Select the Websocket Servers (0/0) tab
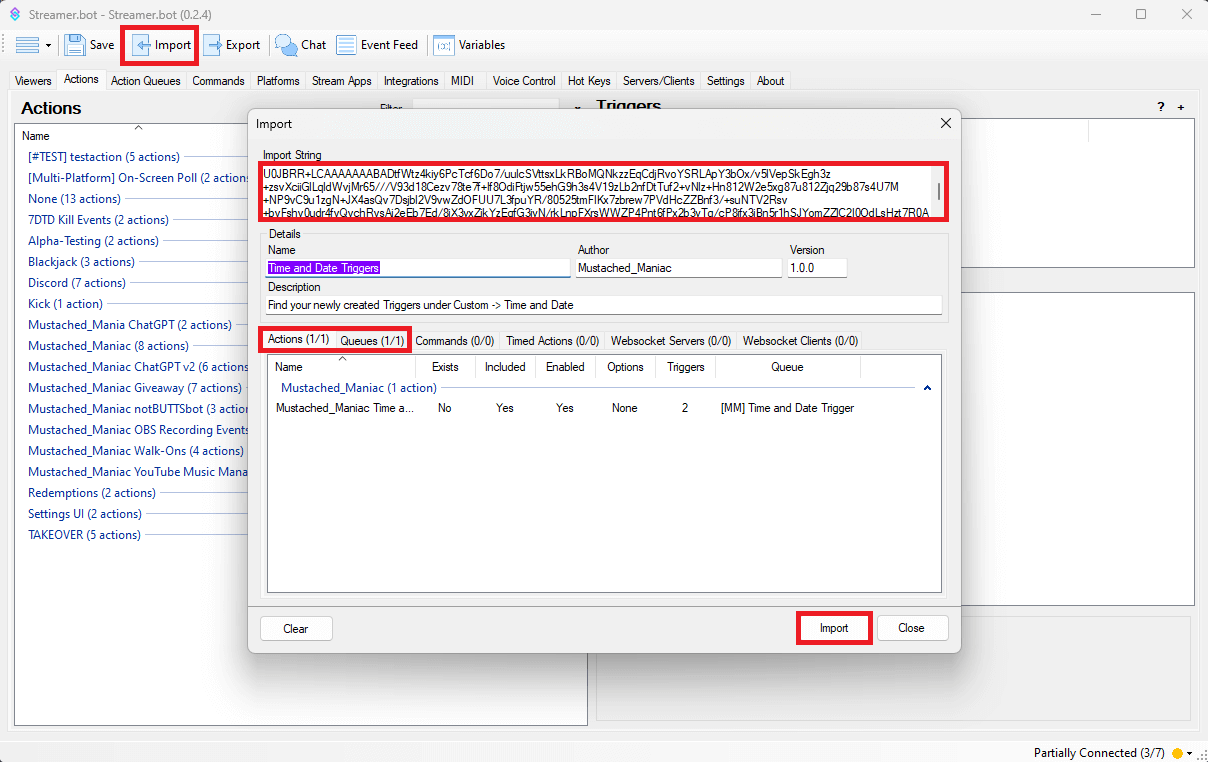The width and height of the screenshot is (1208, 762). (670, 341)
